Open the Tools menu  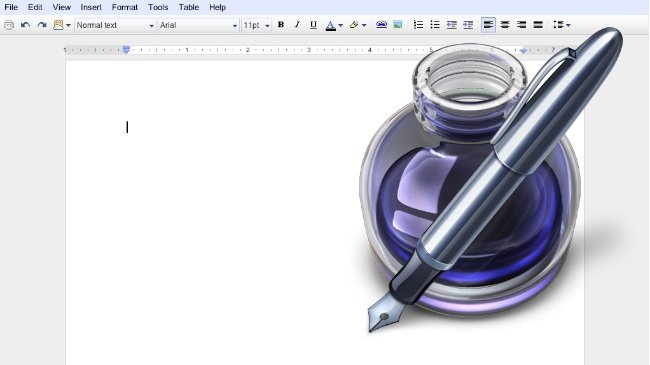[158, 7]
